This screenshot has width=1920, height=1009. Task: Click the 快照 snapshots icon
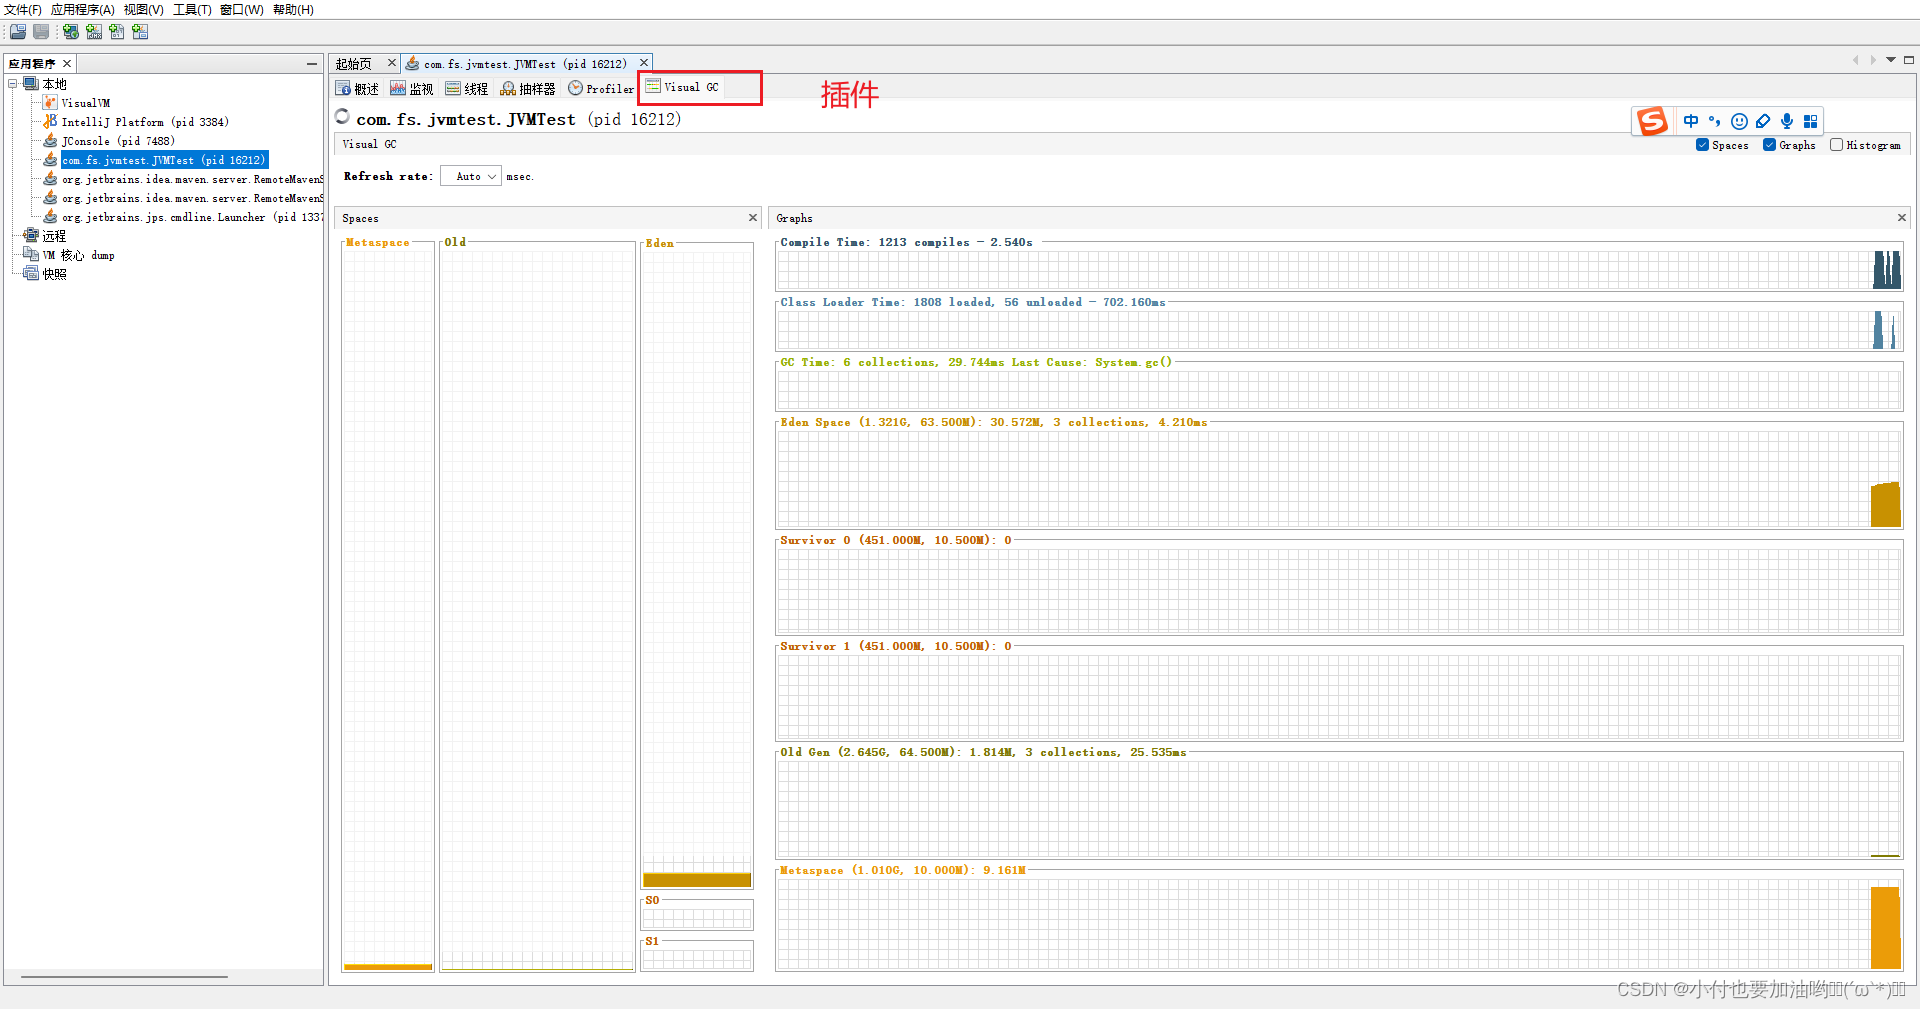pos(31,274)
